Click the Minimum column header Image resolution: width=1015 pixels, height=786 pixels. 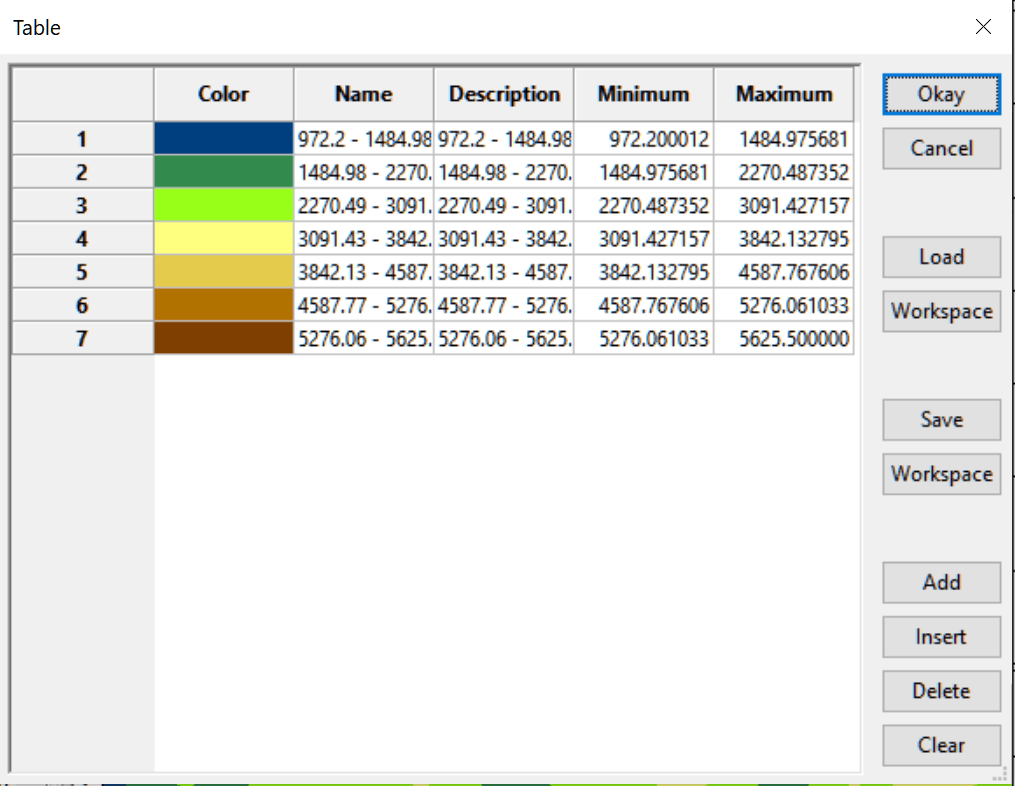click(x=643, y=95)
